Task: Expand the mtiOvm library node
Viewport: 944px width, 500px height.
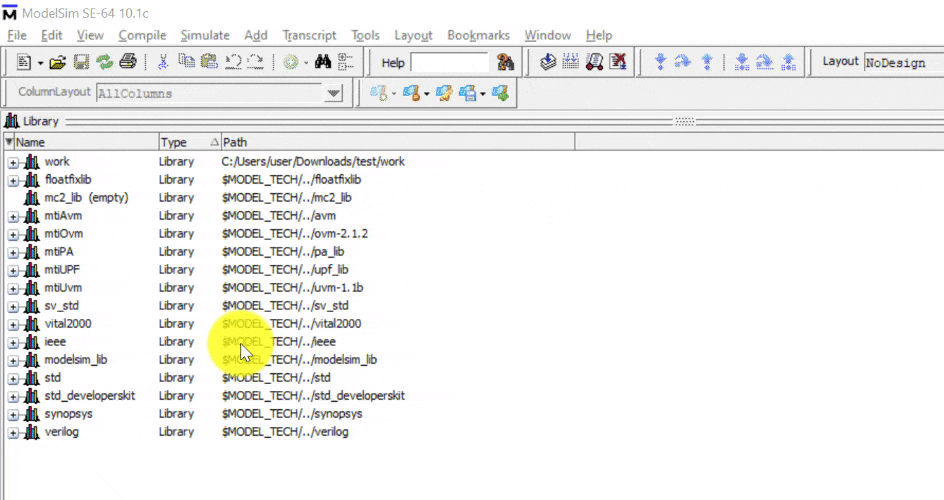Action: pos(13,235)
